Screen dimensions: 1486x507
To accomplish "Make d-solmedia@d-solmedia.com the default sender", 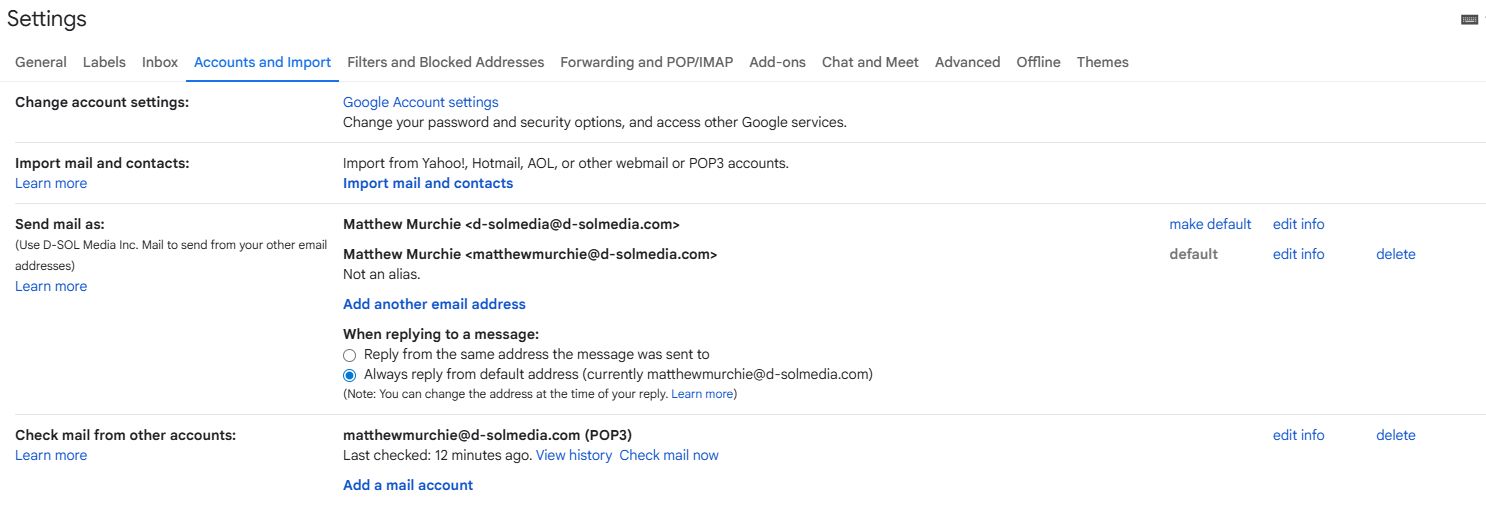I will tap(1210, 224).
